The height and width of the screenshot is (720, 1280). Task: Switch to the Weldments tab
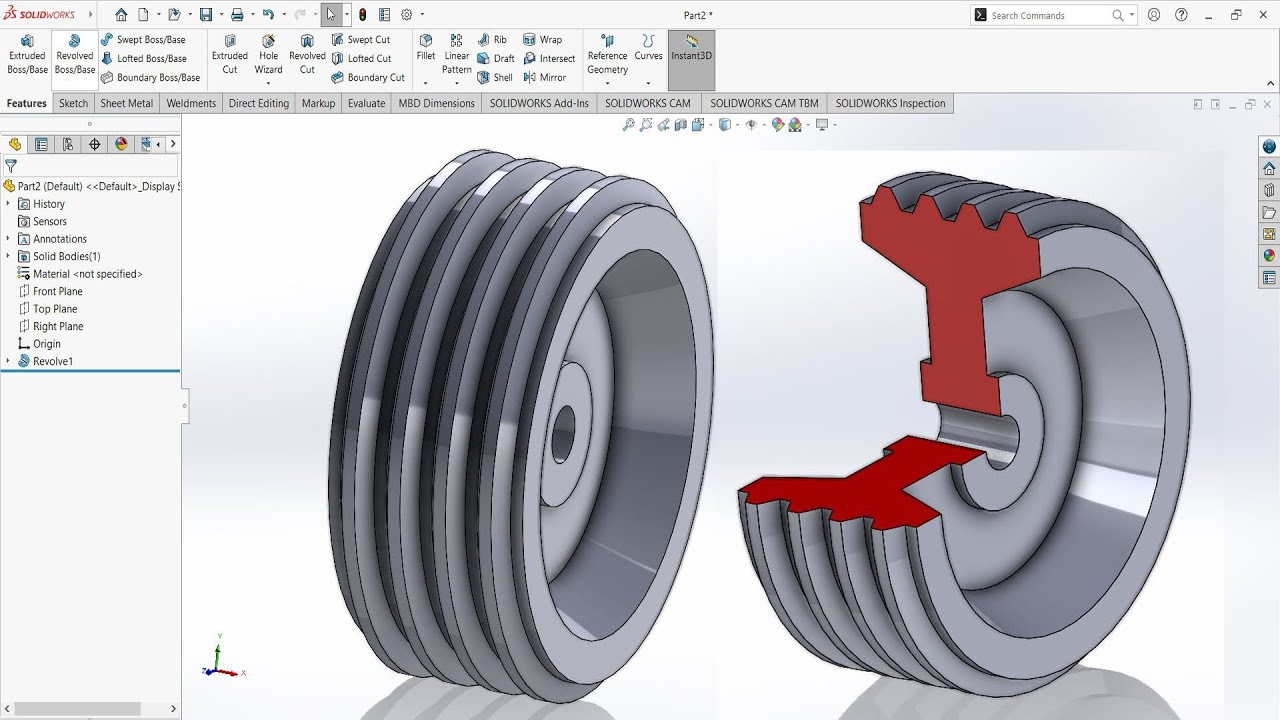(191, 103)
